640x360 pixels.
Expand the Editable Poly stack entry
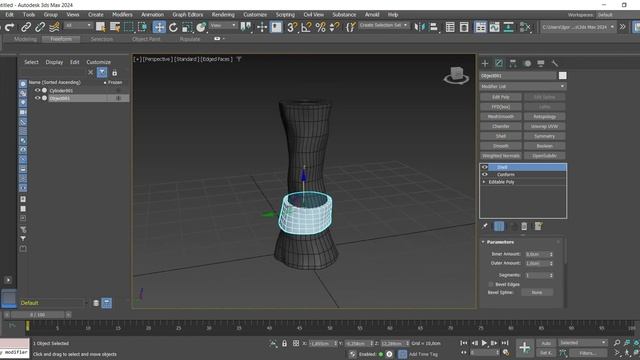[484, 182]
